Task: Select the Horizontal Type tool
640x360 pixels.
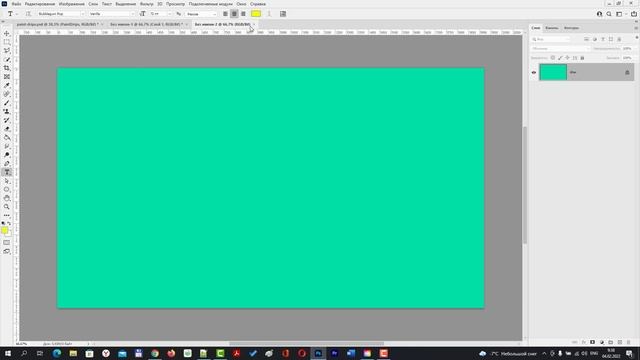Action: tap(7, 172)
